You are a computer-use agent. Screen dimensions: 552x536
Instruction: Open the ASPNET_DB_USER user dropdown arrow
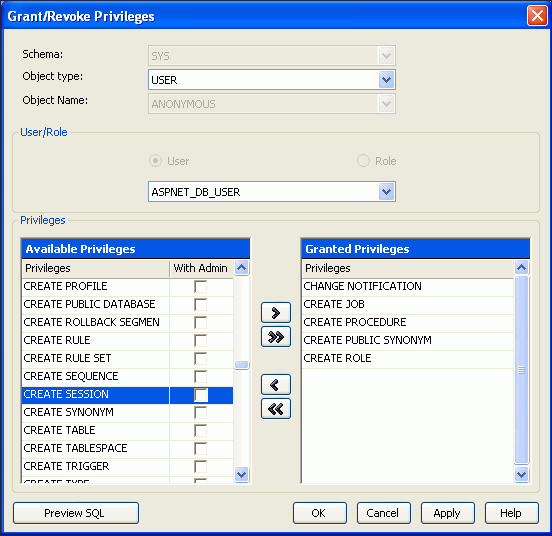[x=386, y=192]
